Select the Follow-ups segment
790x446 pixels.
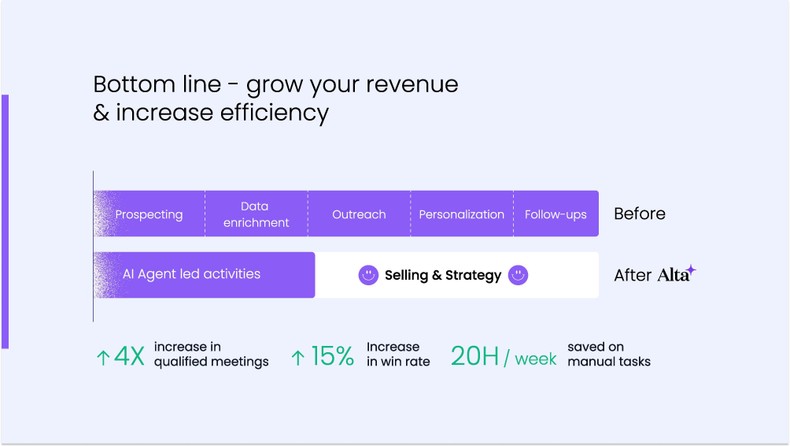click(x=556, y=214)
